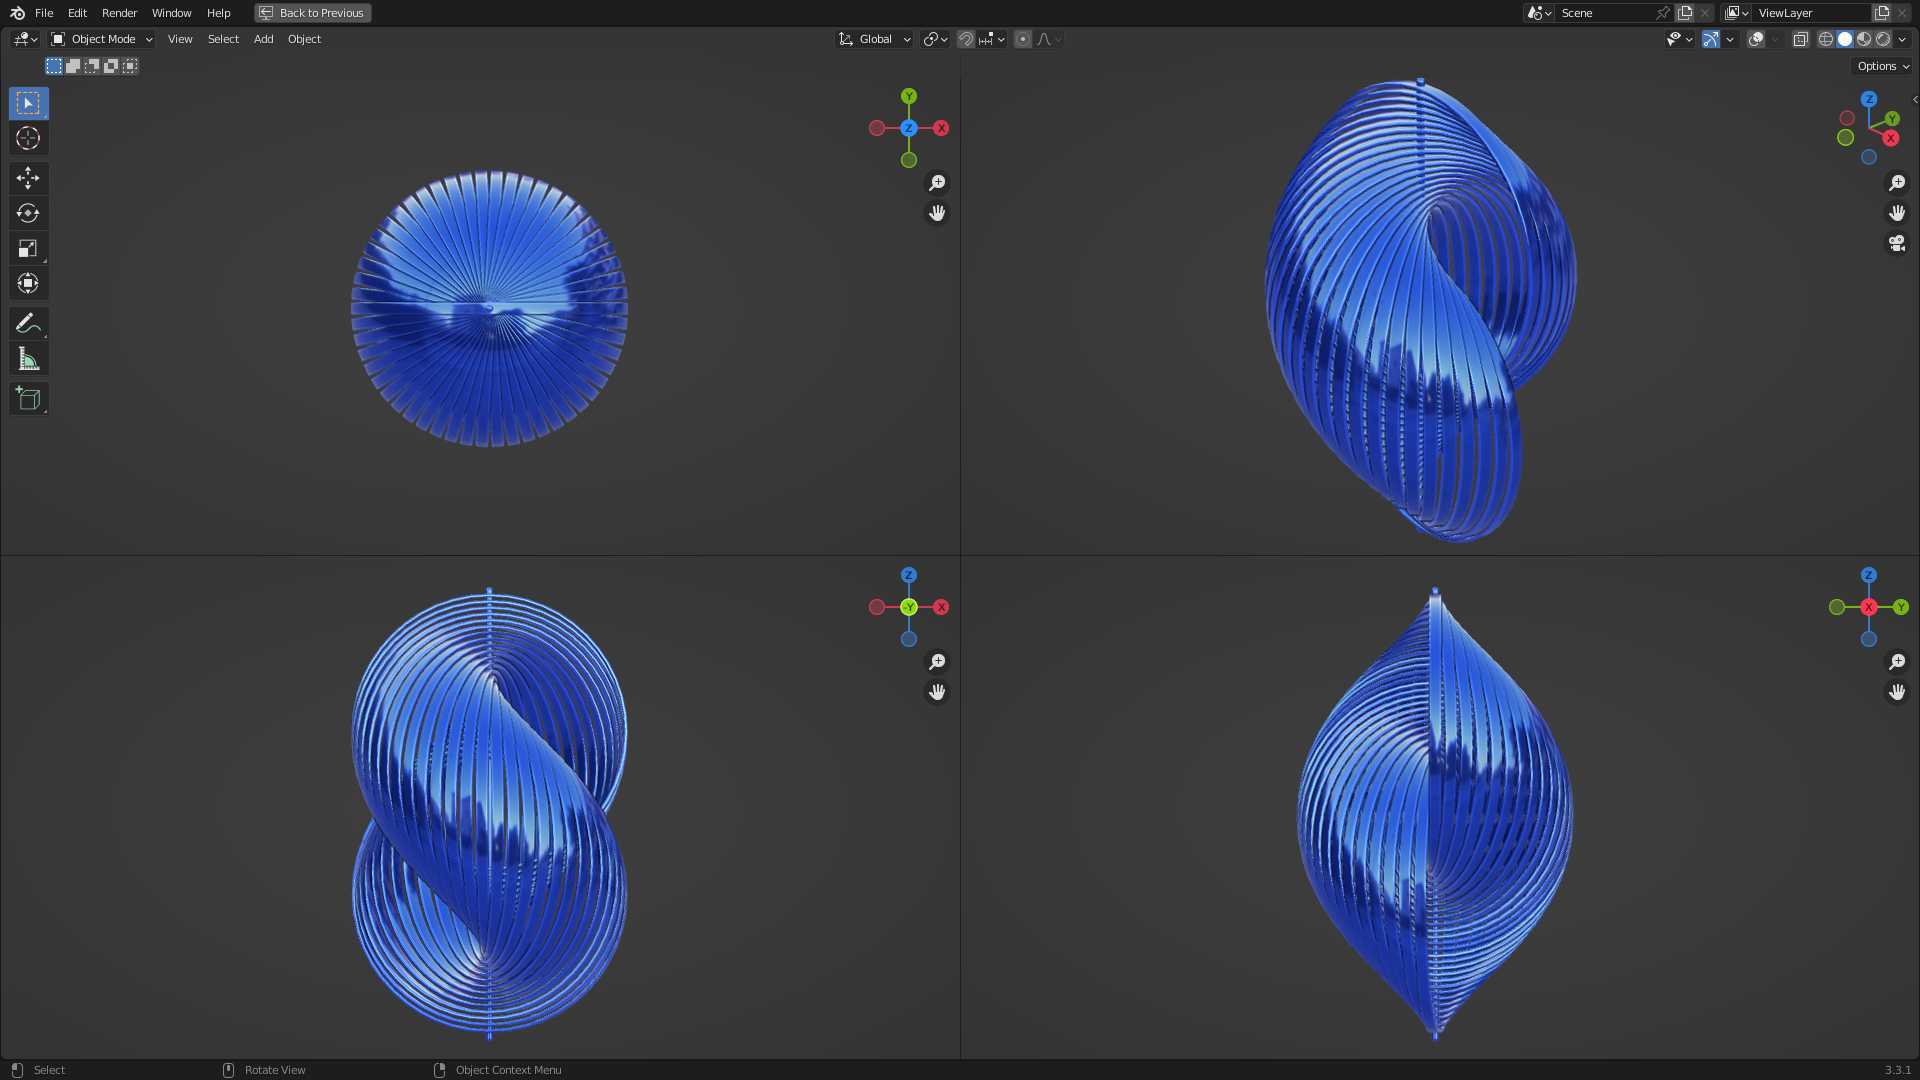Viewport: 1920px width, 1080px height.
Task: Set selection mode to Intersect
Action: pos(130,66)
